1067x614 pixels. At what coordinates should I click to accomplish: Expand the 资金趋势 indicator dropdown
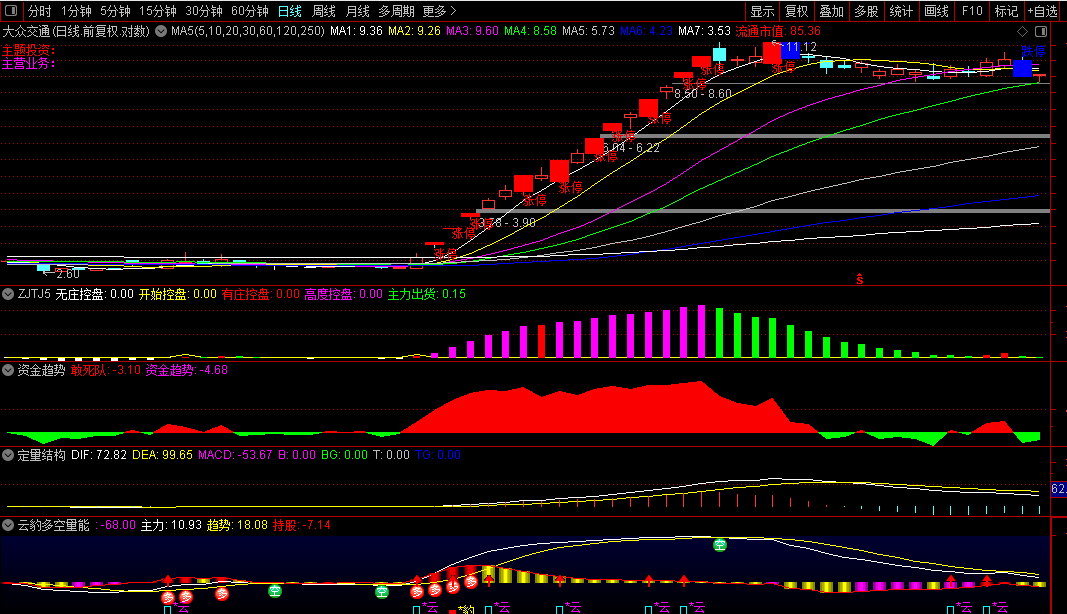pyautogui.click(x=8, y=370)
